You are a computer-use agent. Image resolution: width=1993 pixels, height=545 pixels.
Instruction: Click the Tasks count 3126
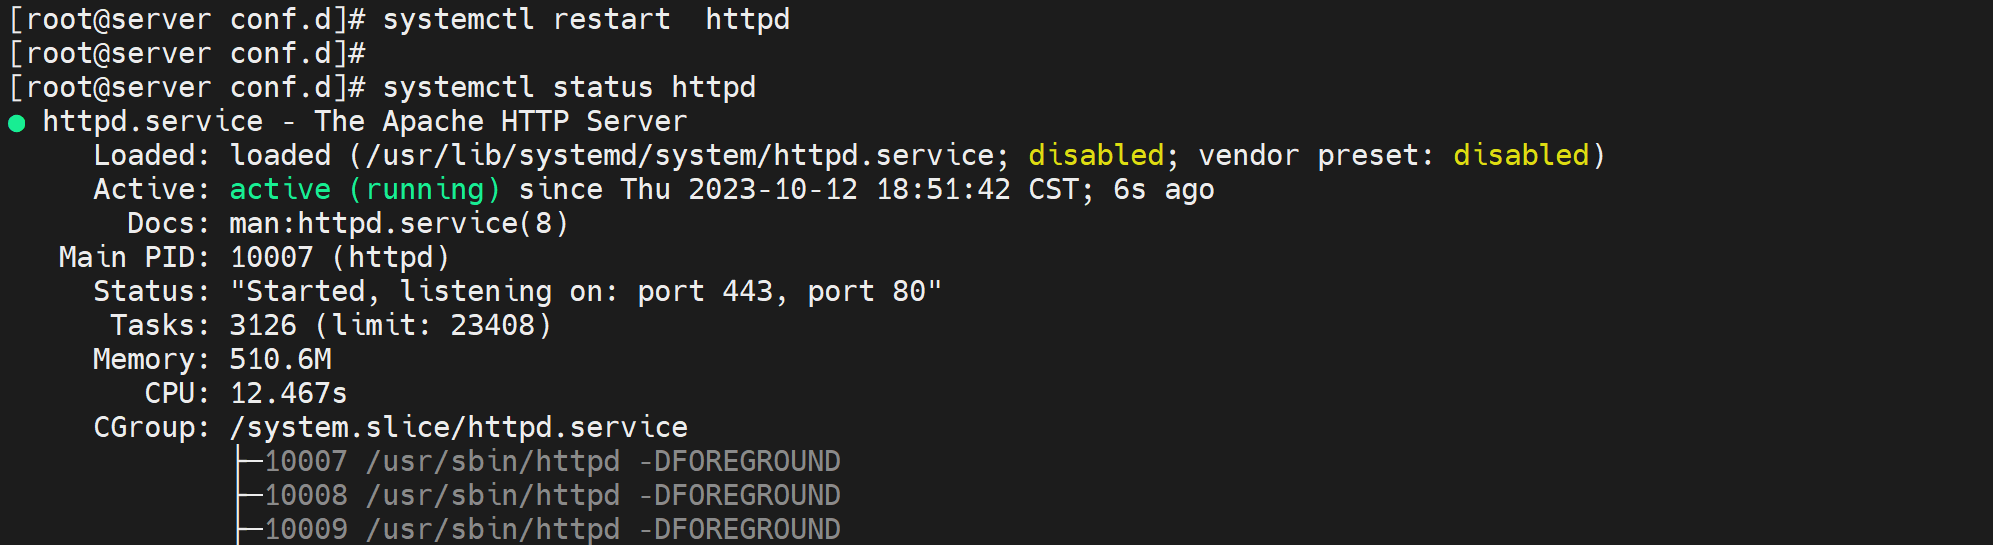(263, 326)
